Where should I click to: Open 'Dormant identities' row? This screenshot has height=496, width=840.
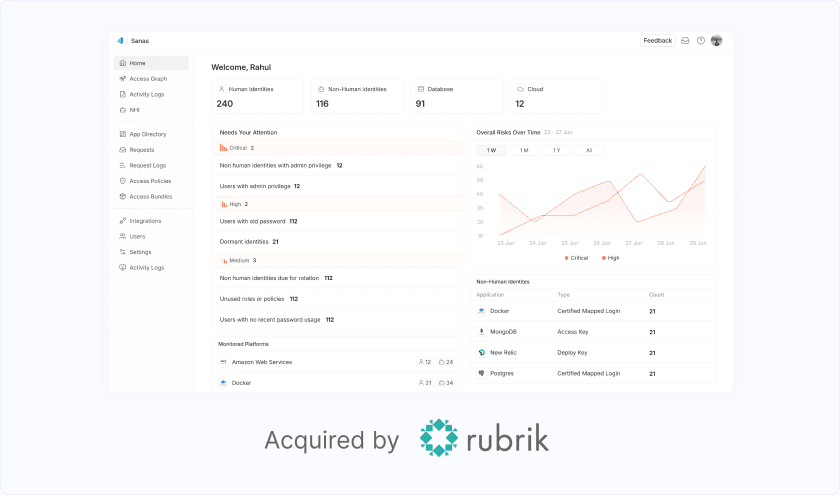pyautogui.click(x=337, y=242)
